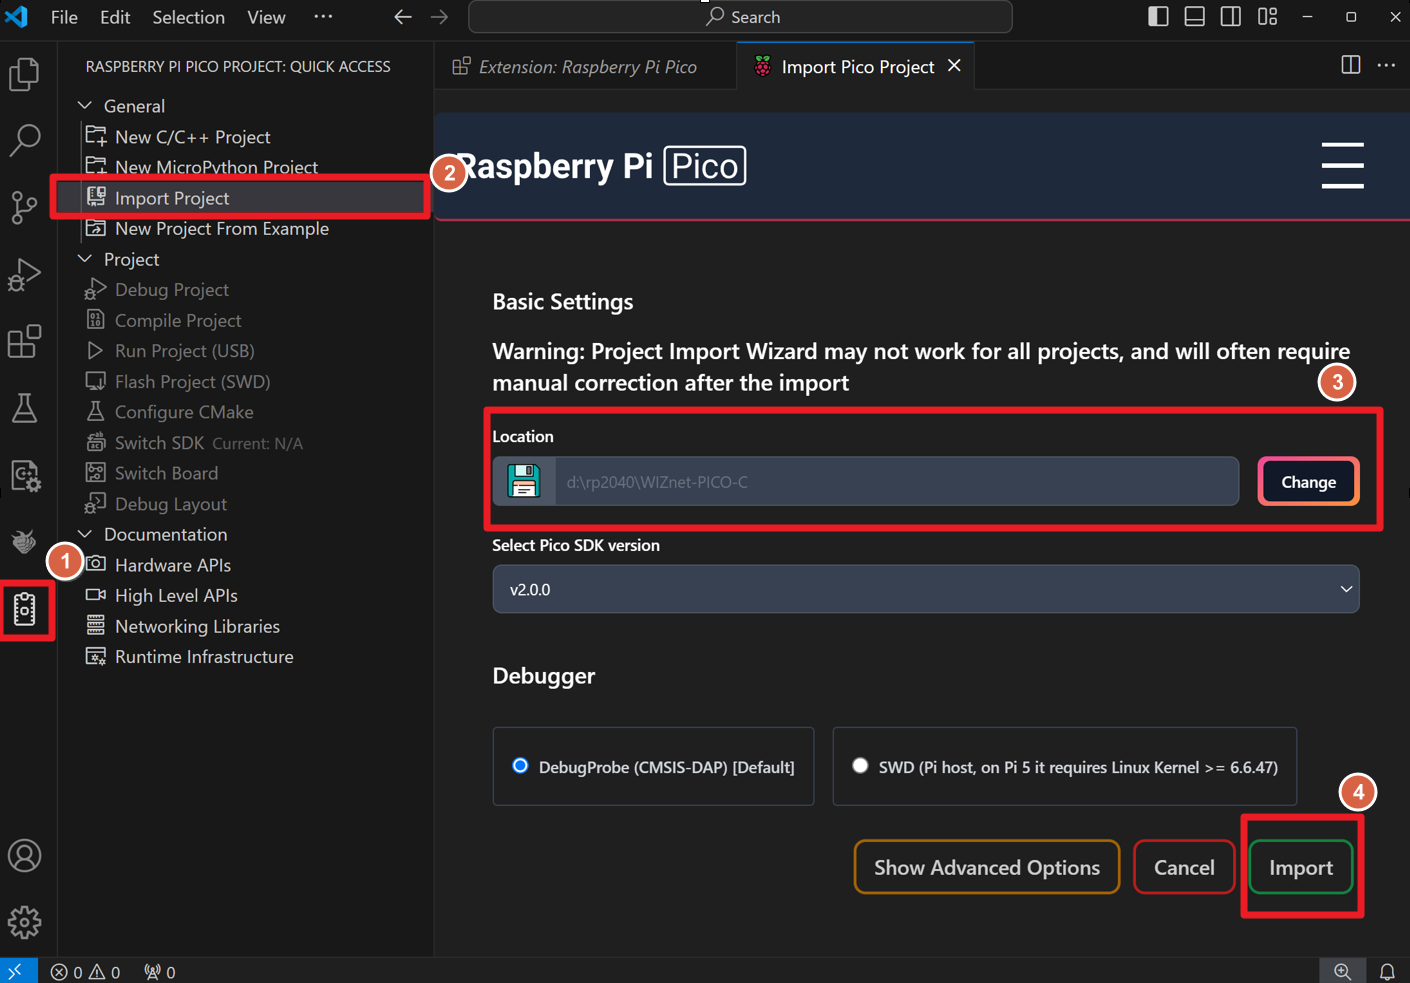Viewport: 1410px width, 983px height.
Task: Open remote window indicator in status bar
Action: (17, 971)
